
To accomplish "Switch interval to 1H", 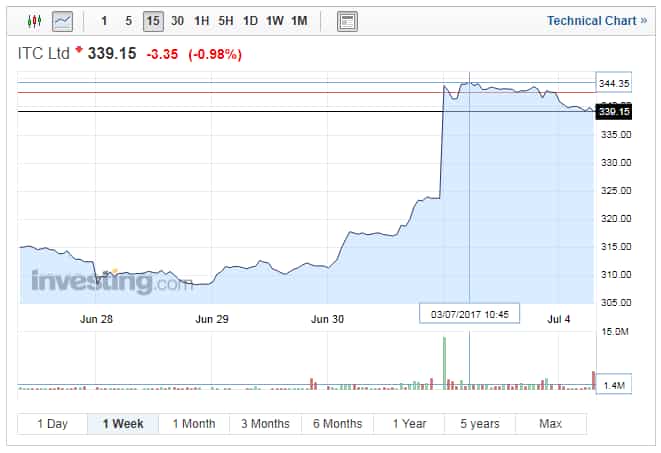I will point(202,21).
